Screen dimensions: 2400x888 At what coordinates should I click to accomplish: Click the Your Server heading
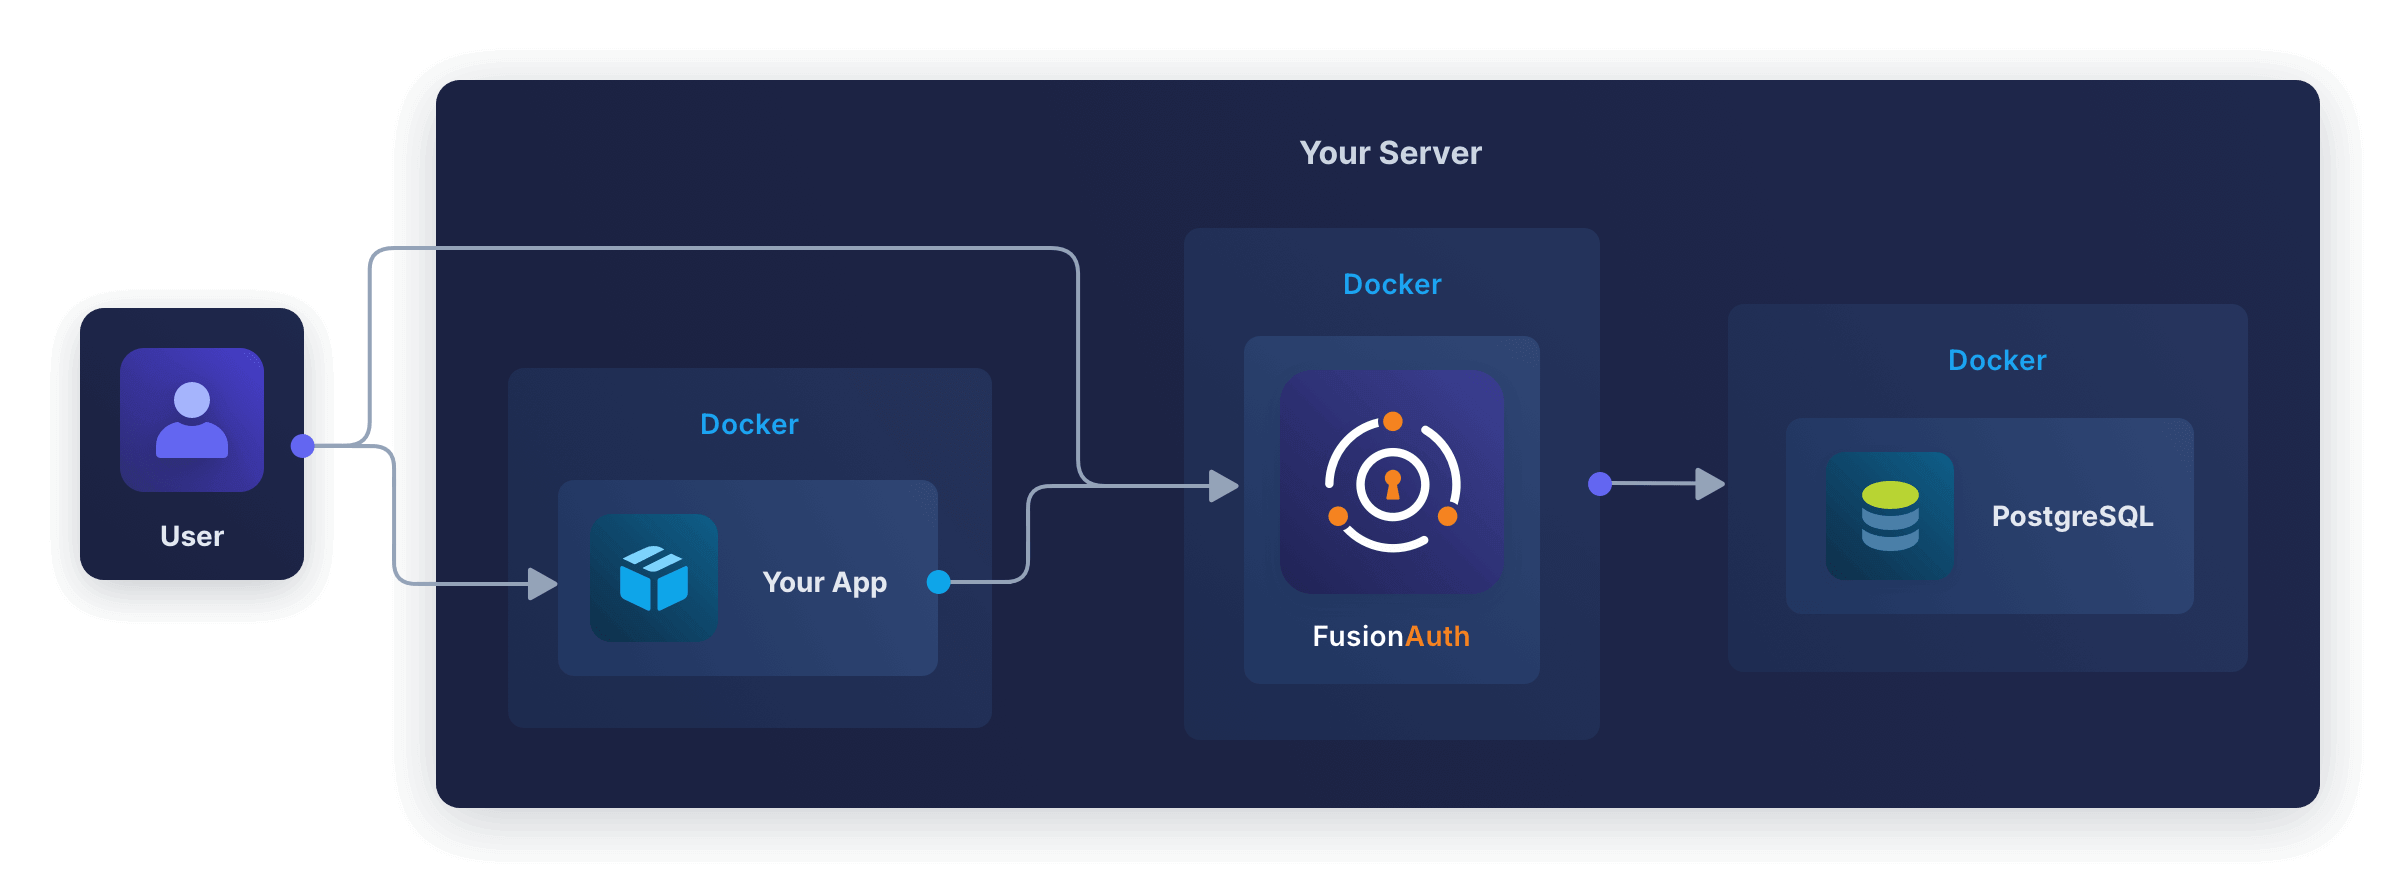click(x=1390, y=153)
